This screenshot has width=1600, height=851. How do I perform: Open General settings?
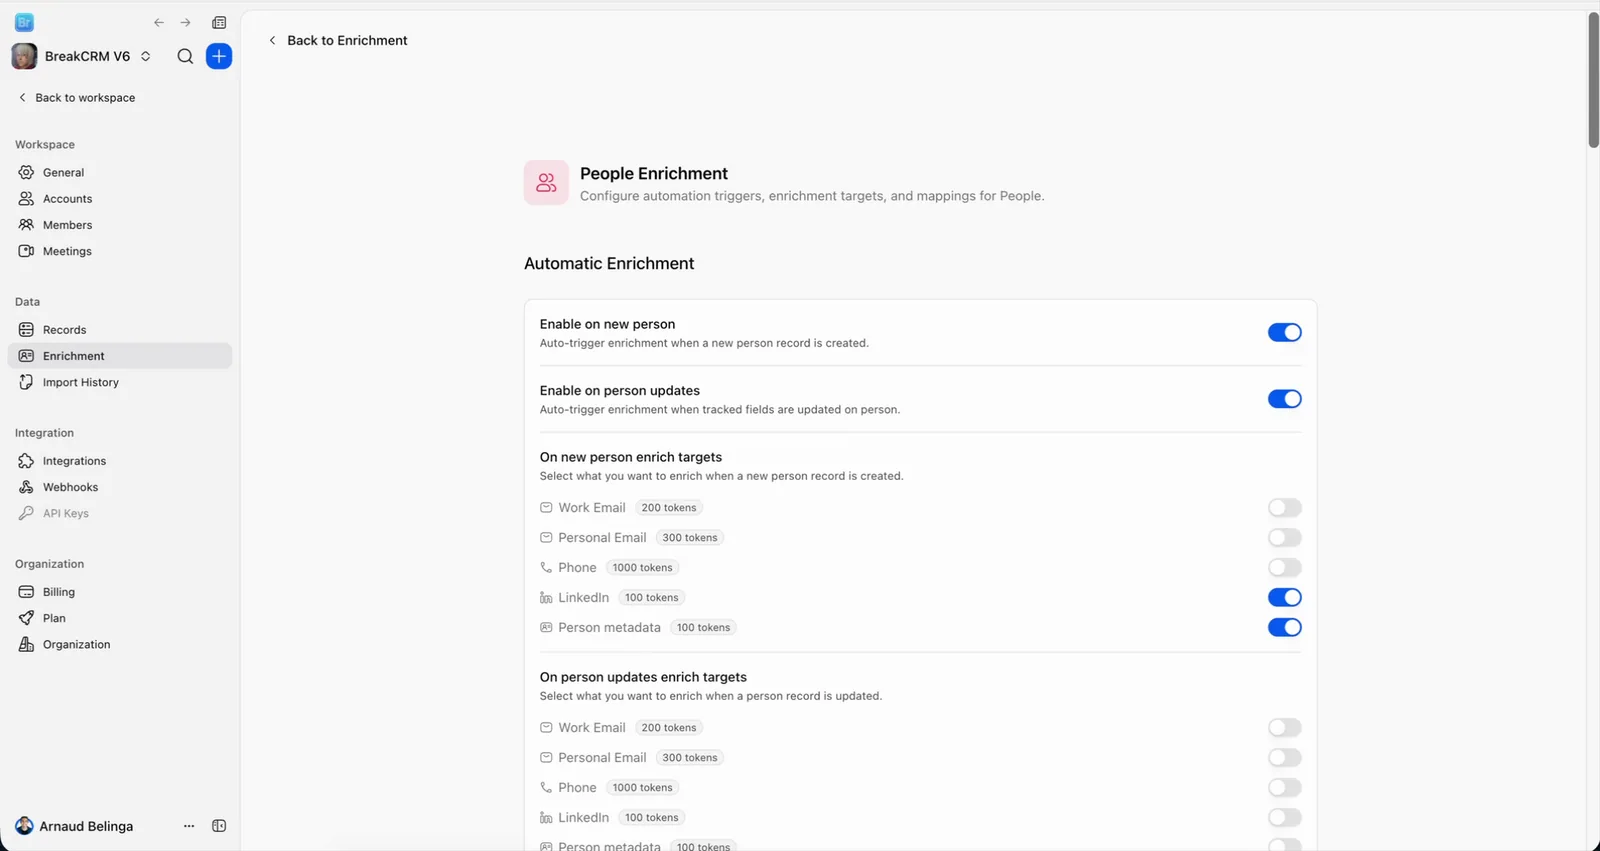[x=120, y=172]
